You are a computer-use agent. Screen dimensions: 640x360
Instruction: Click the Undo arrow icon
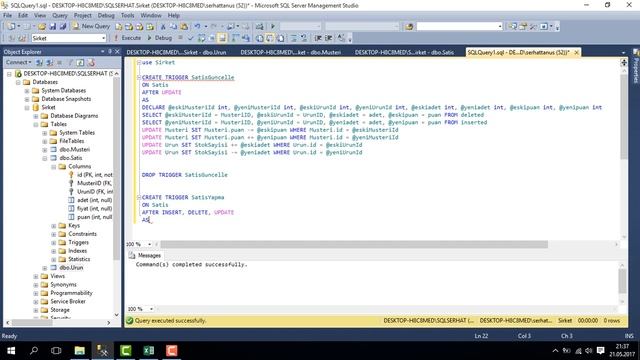coord(198,27)
